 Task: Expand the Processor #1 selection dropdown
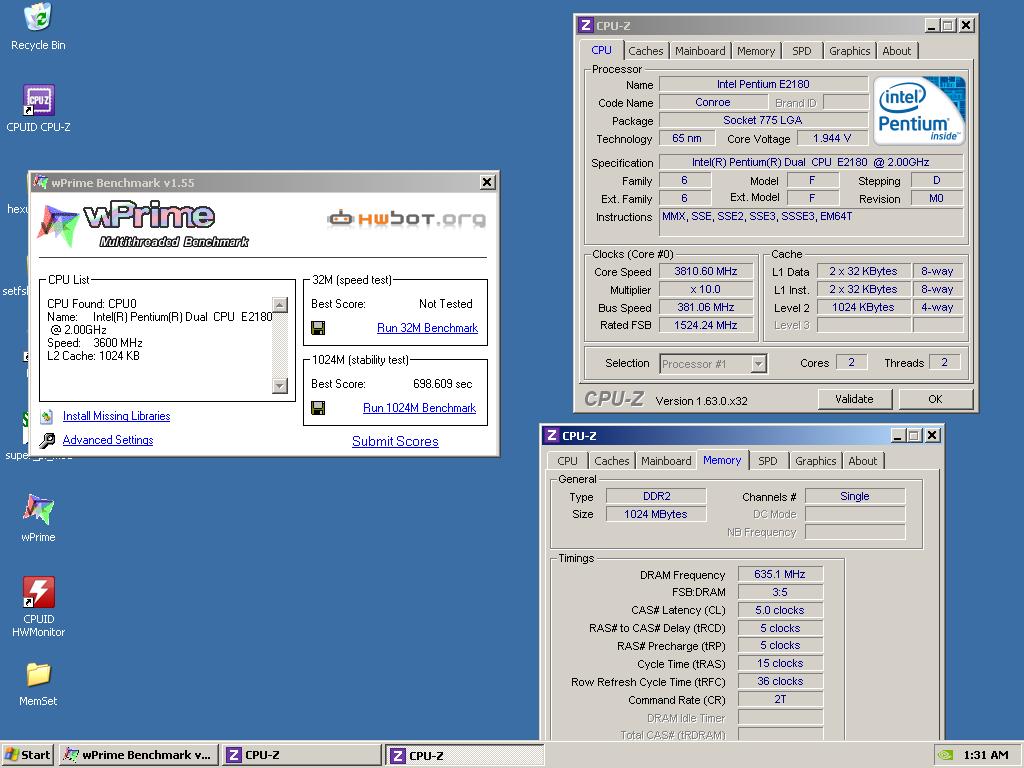(x=758, y=364)
